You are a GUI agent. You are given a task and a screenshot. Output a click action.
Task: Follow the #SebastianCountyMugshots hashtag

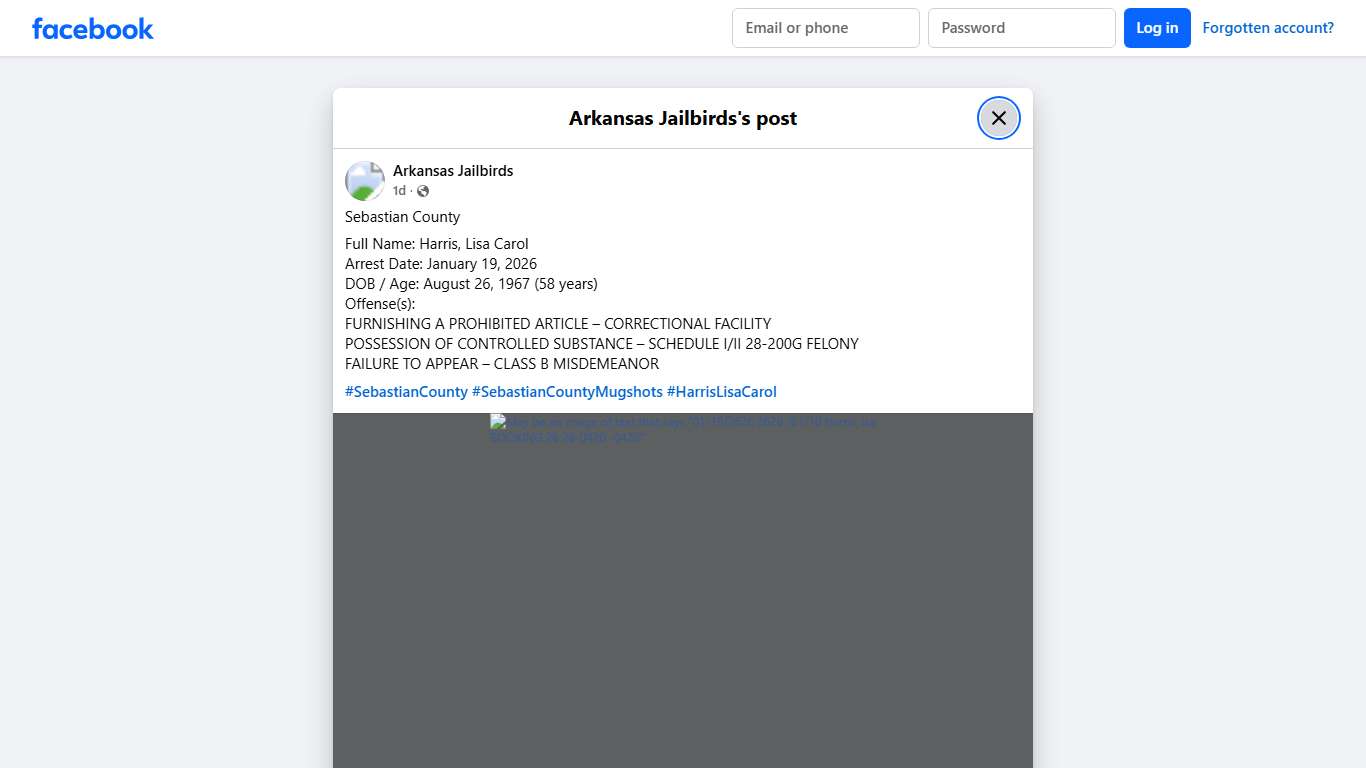(x=567, y=392)
